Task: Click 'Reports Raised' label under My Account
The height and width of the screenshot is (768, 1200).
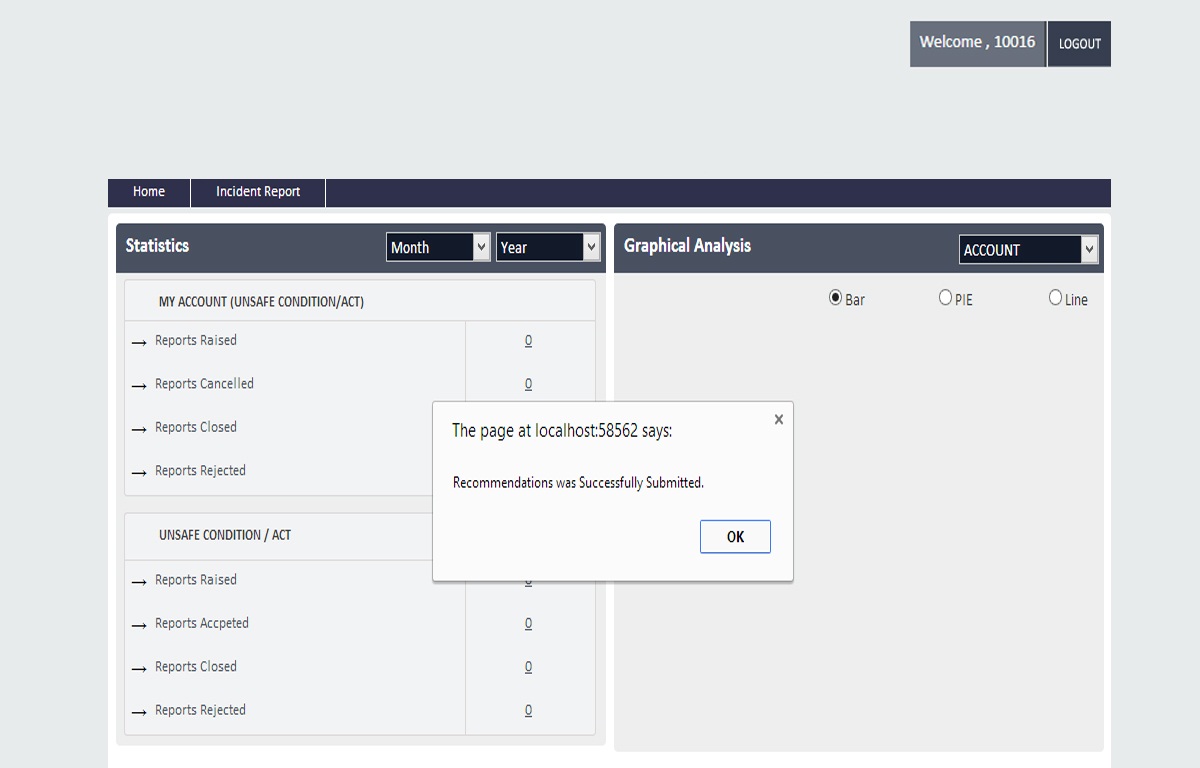Action: pos(196,341)
